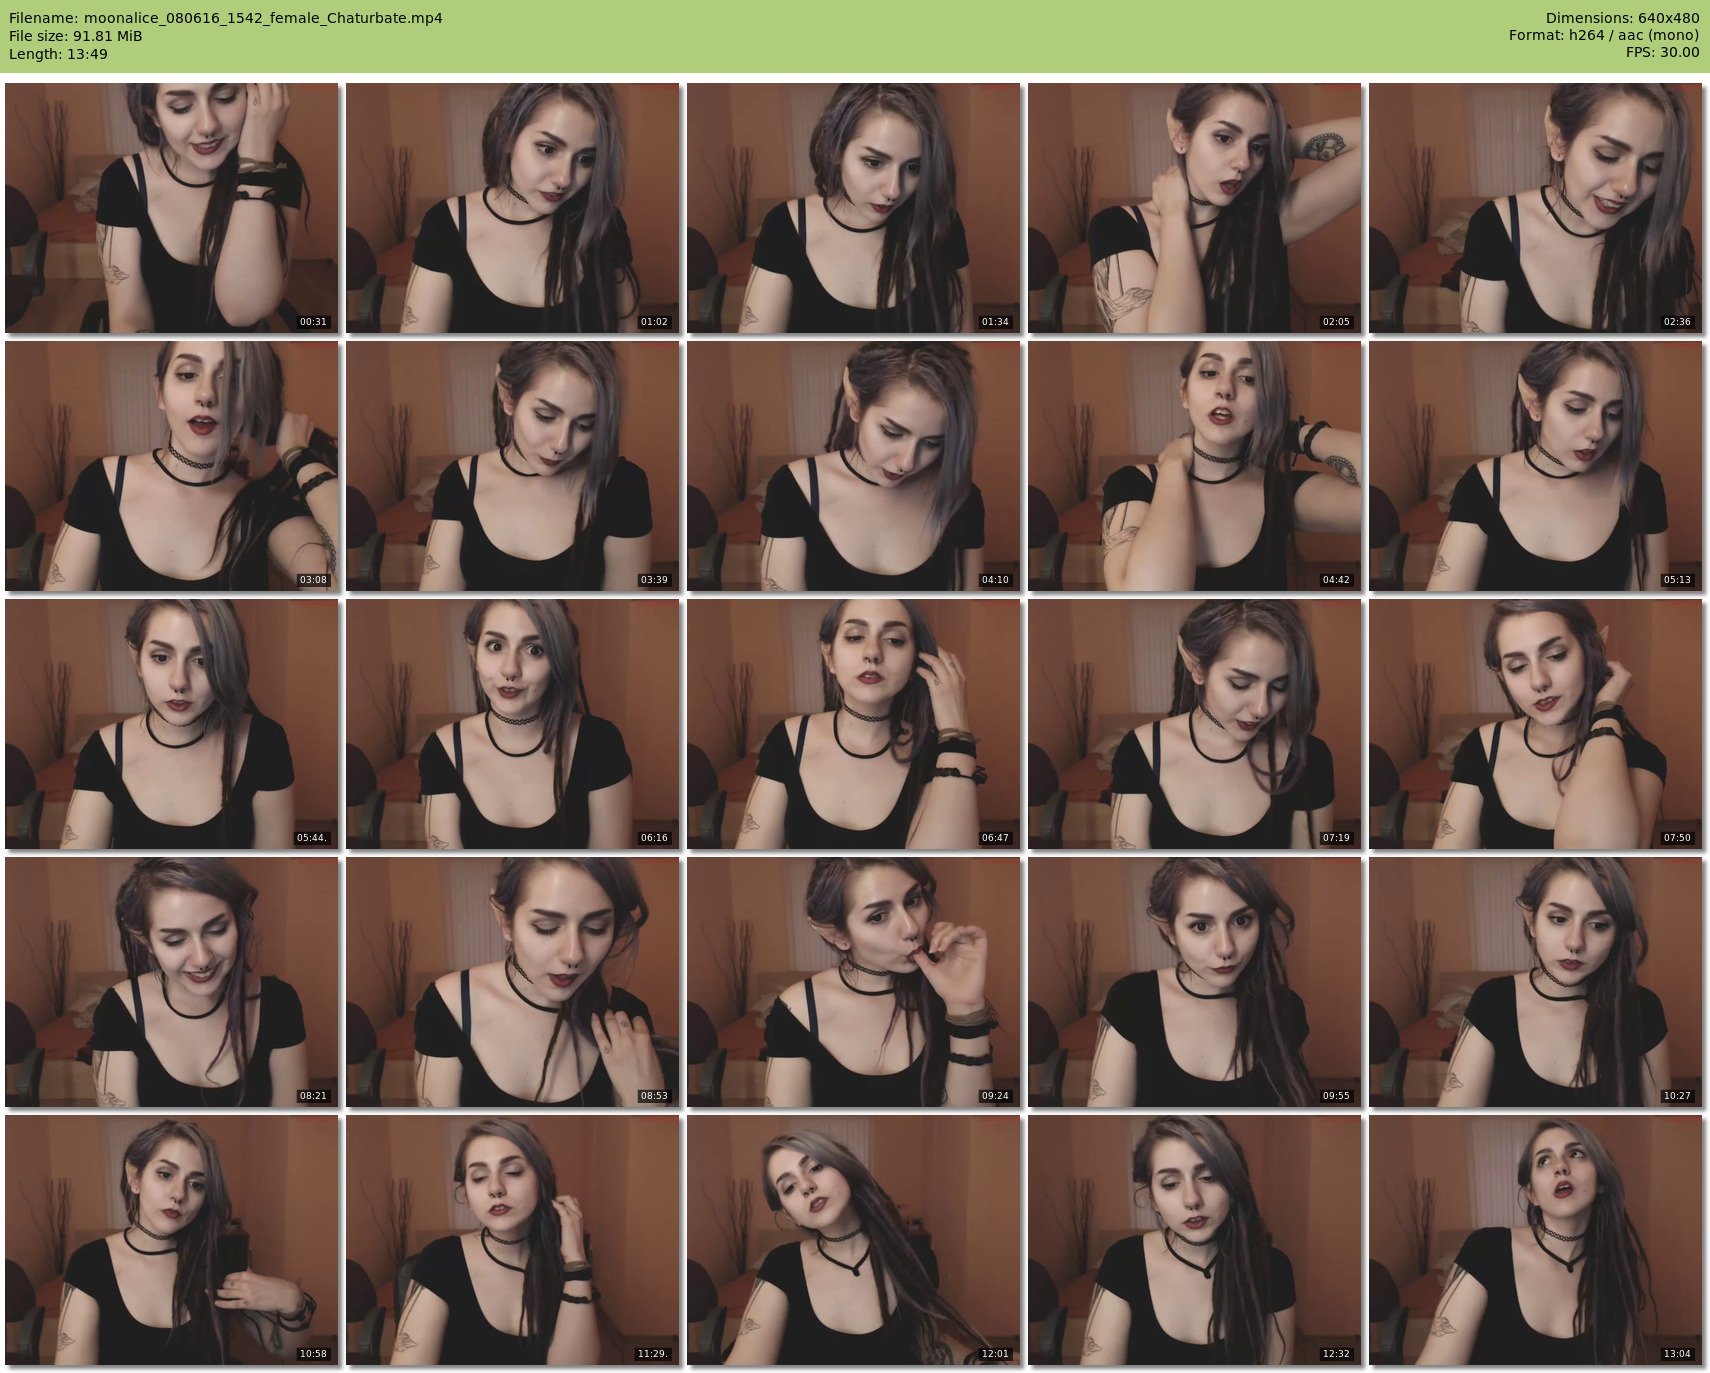View the 12:32 thumbnail
The width and height of the screenshot is (1710, 1373).
(x=1194, y=1240)
